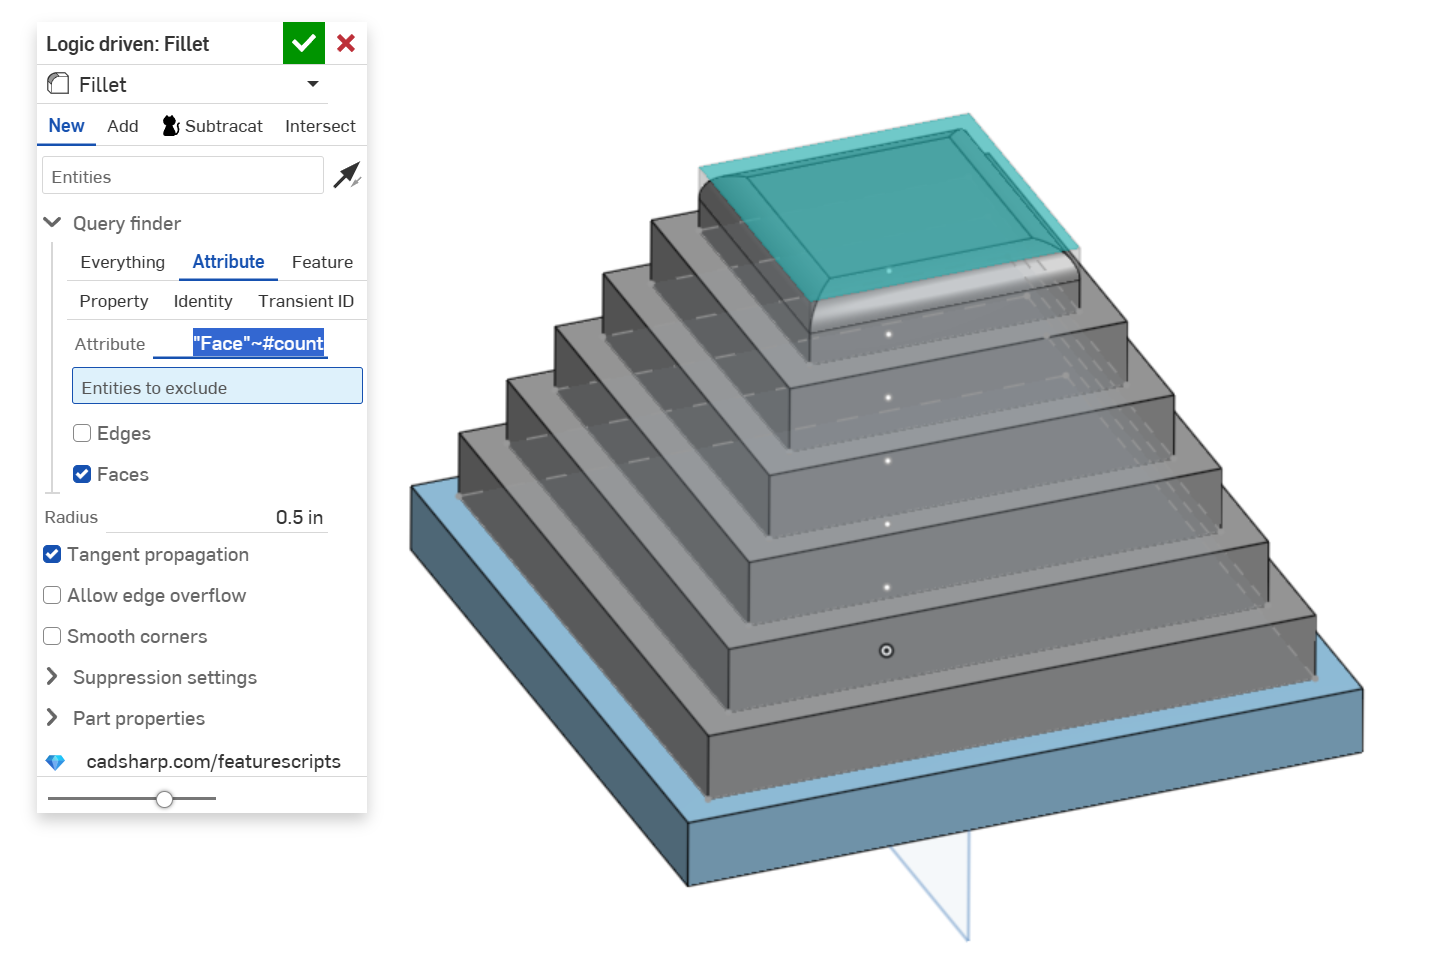Click the selection arrow icon next to Entities
Image resolution: width=1448 pixels, height=957 pixels.
(346, 175)
